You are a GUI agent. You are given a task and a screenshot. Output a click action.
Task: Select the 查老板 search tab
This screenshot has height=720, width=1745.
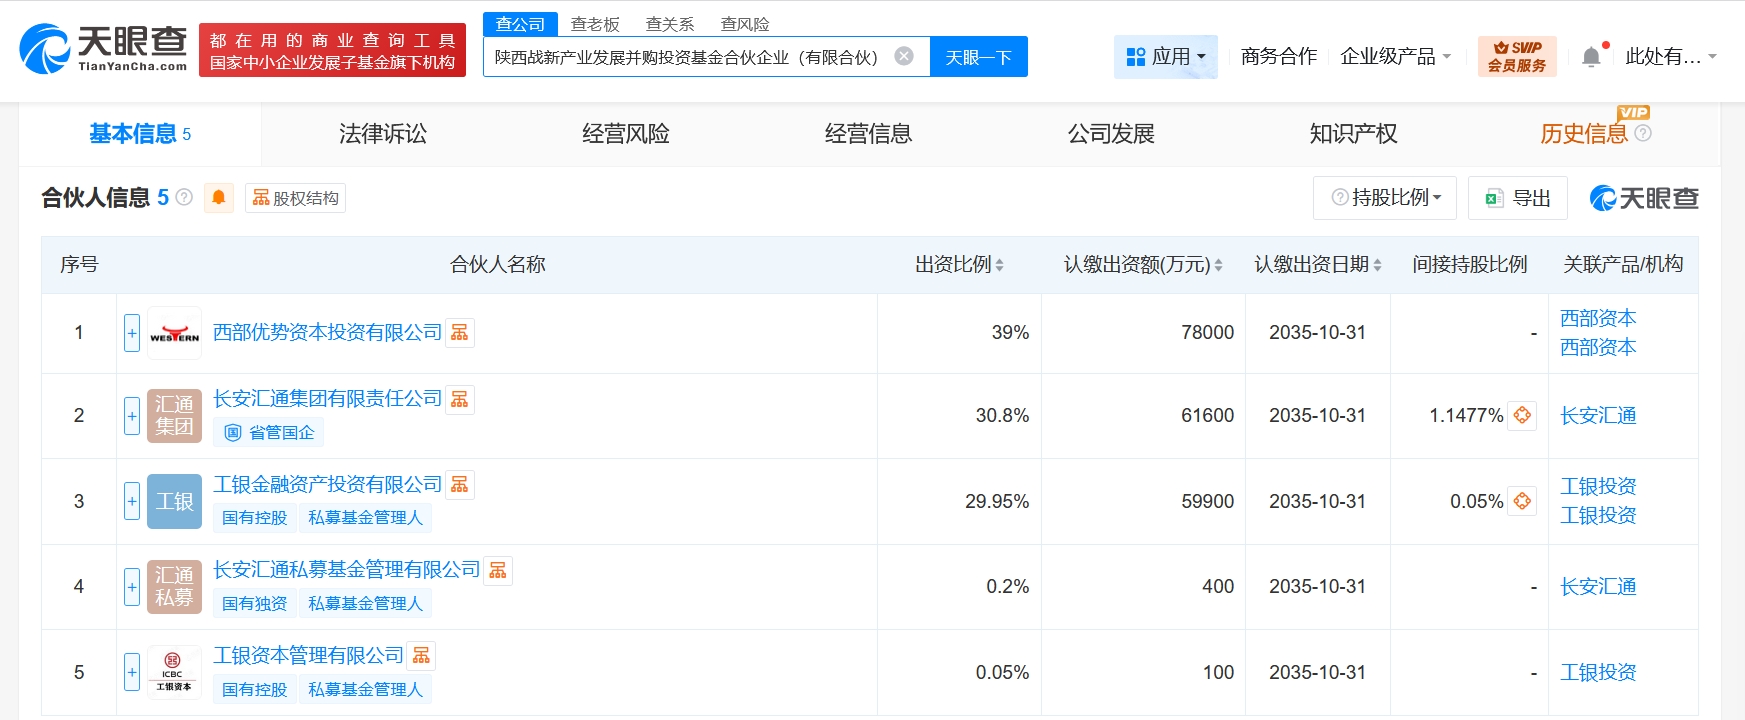(x=595, y=24)
